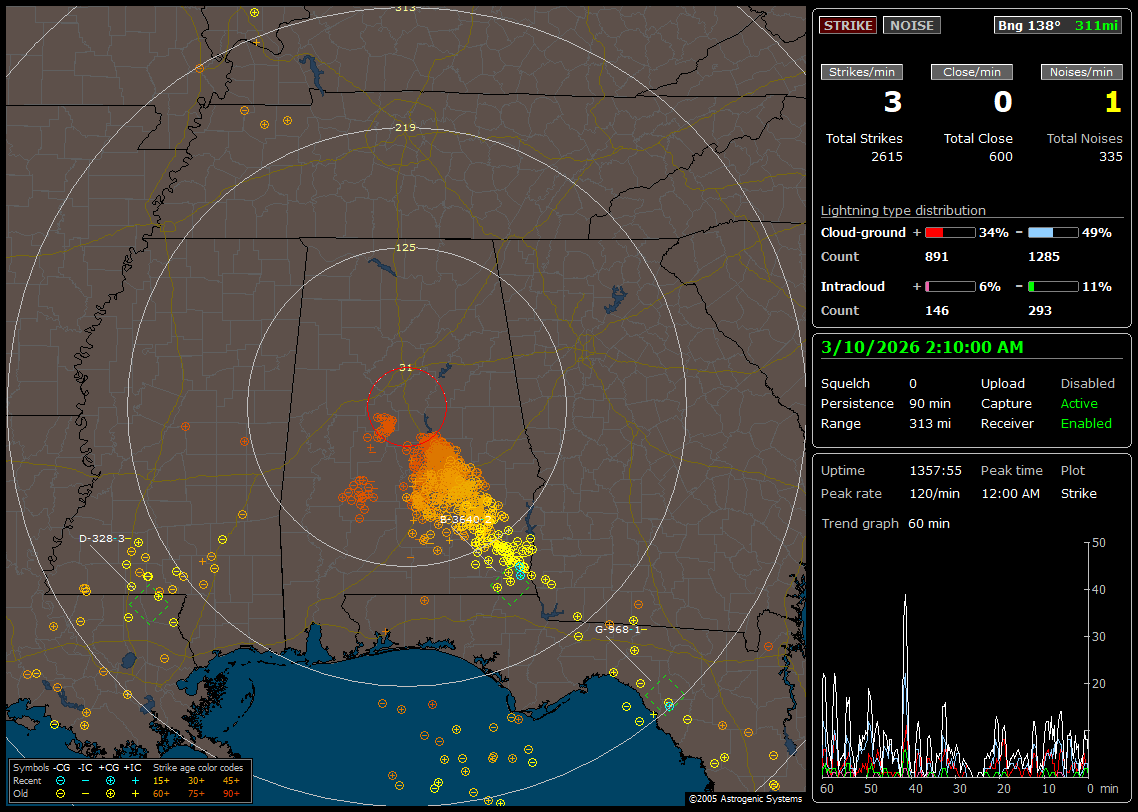
Task: Click the Close/min label button
Action: (972, 72)
